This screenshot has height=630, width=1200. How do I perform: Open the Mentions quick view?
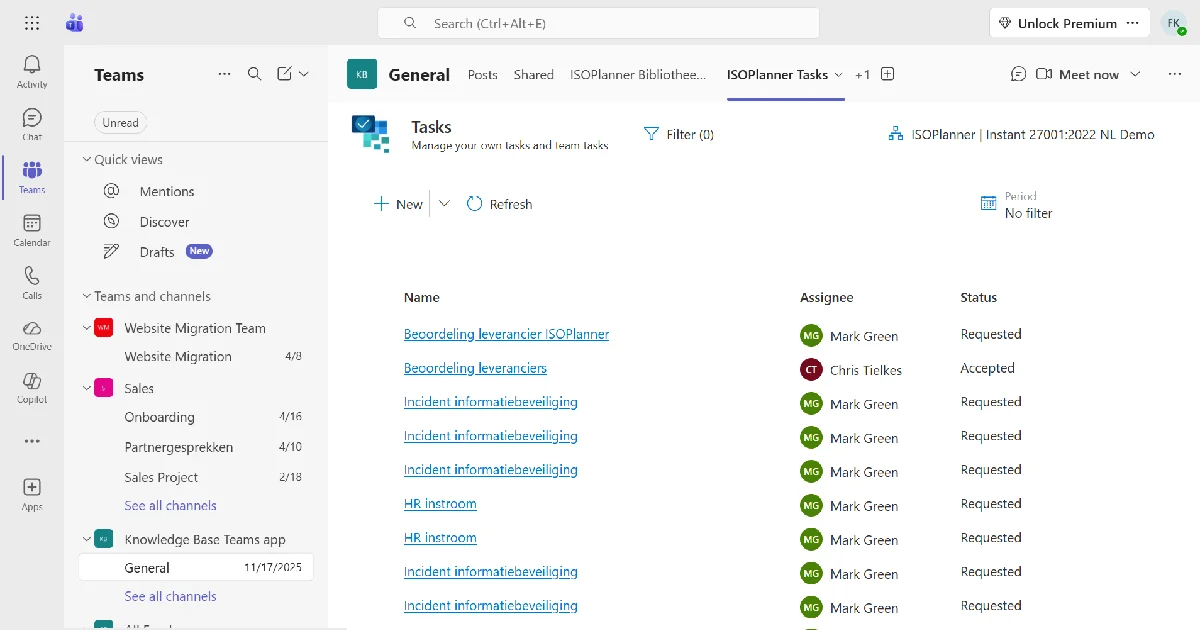pyautogui.click(x=167, y=191)
